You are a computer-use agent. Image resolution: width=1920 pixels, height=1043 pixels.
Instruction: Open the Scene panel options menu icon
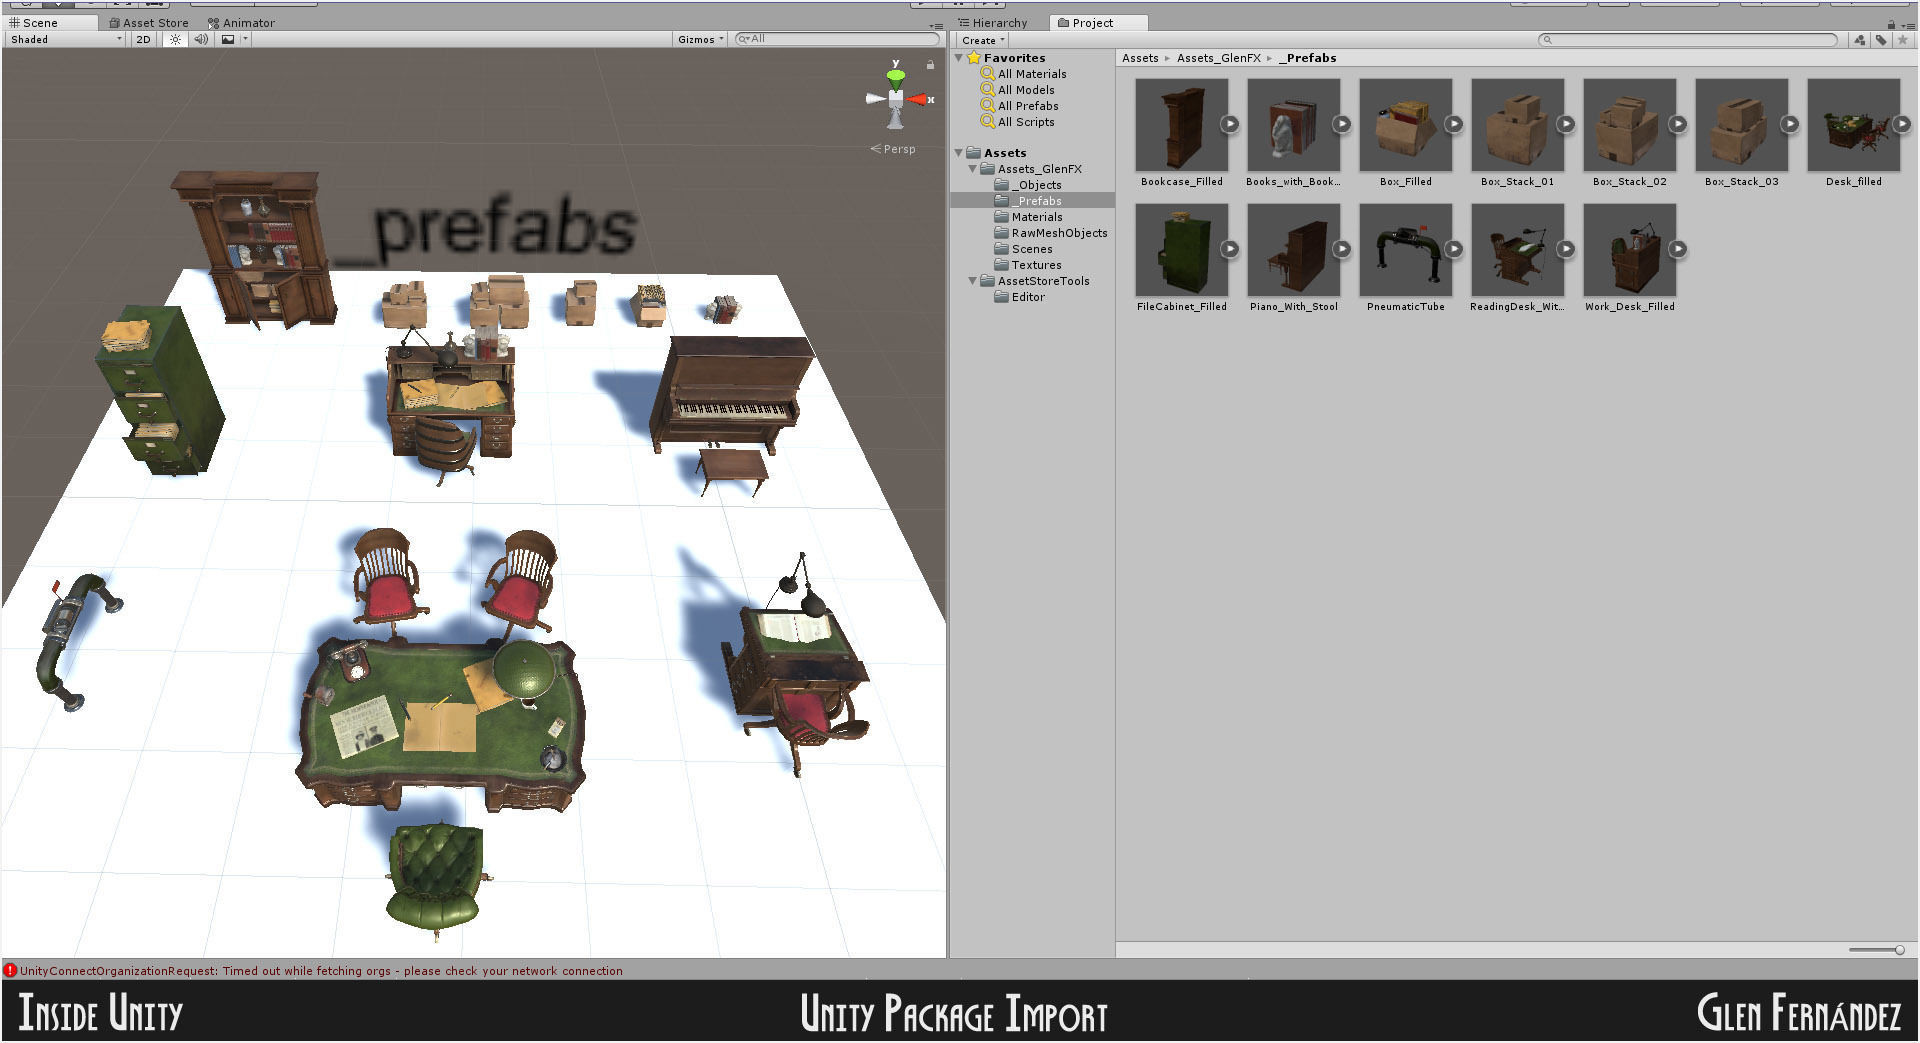pos(936,25)
